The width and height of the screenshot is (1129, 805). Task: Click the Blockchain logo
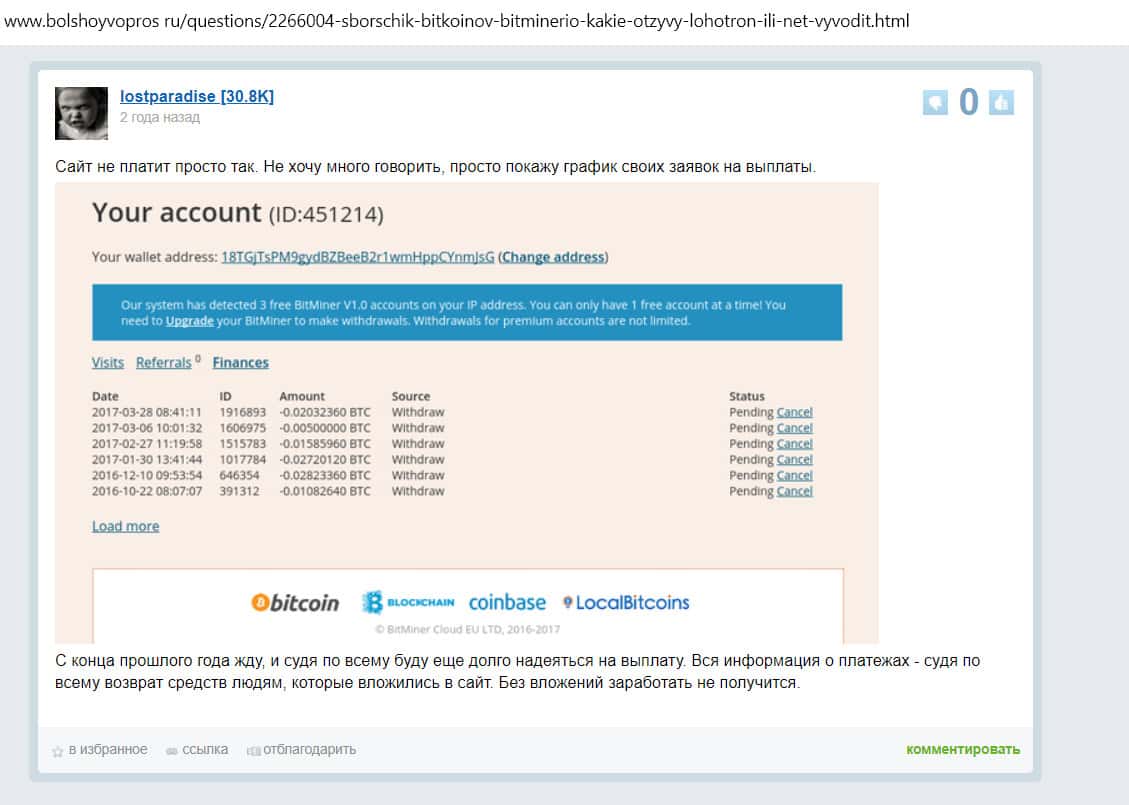click(408, 602)
